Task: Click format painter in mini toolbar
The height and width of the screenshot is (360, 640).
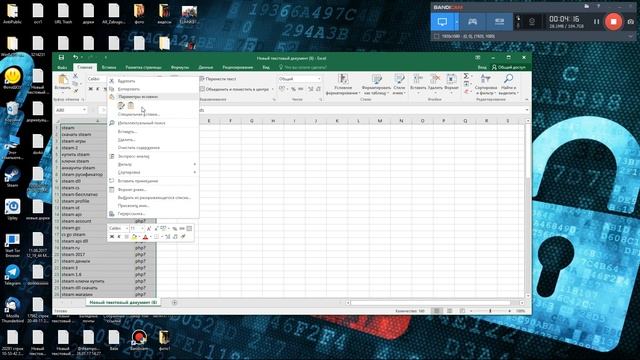Action: coord(183,237)
